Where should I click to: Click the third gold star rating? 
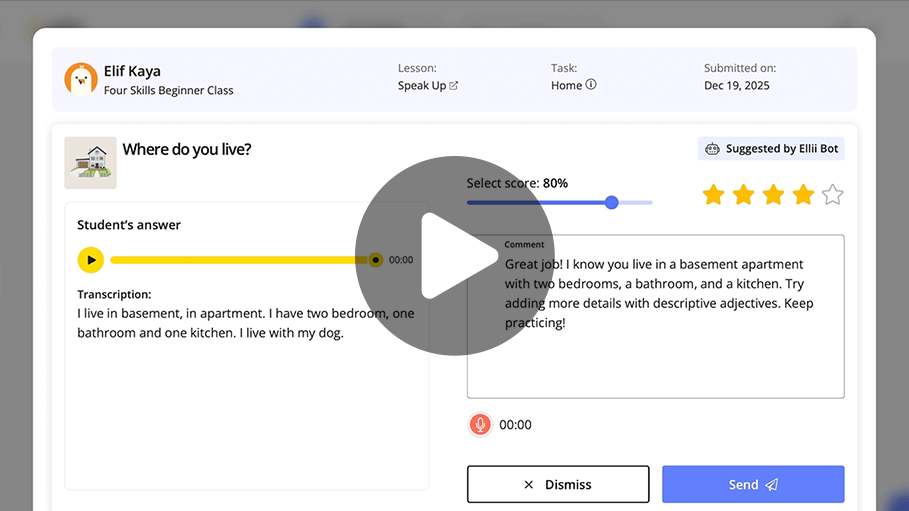coord(773,195)
